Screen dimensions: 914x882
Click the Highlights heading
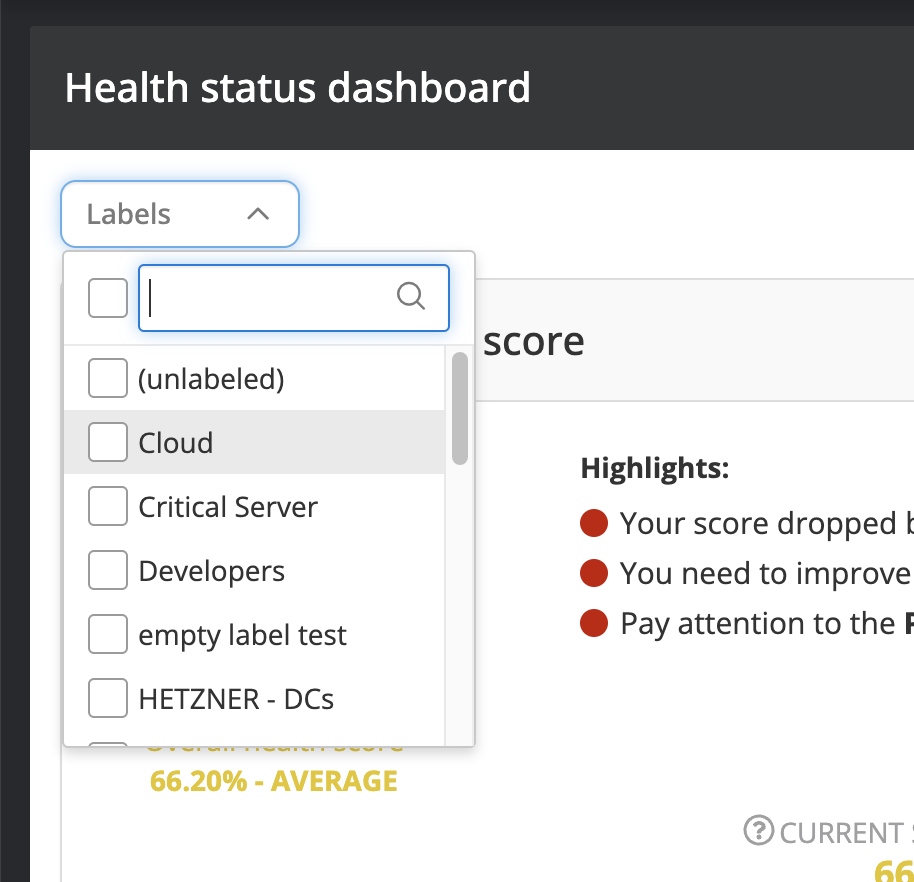coord(655,468)
